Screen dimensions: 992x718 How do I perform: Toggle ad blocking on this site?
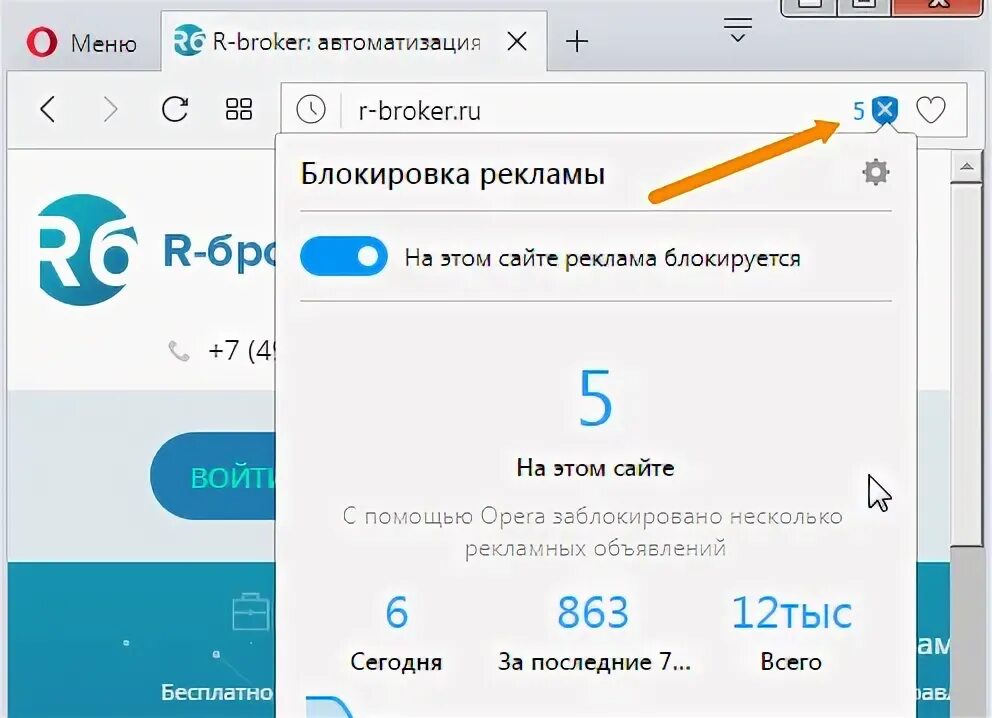click(344, 256)
